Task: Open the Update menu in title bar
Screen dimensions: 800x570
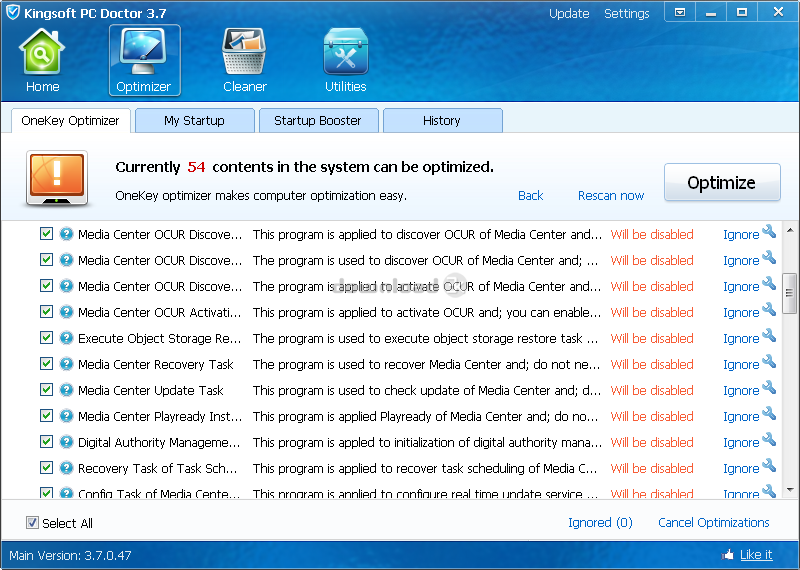Action: (x=569, y=13)
